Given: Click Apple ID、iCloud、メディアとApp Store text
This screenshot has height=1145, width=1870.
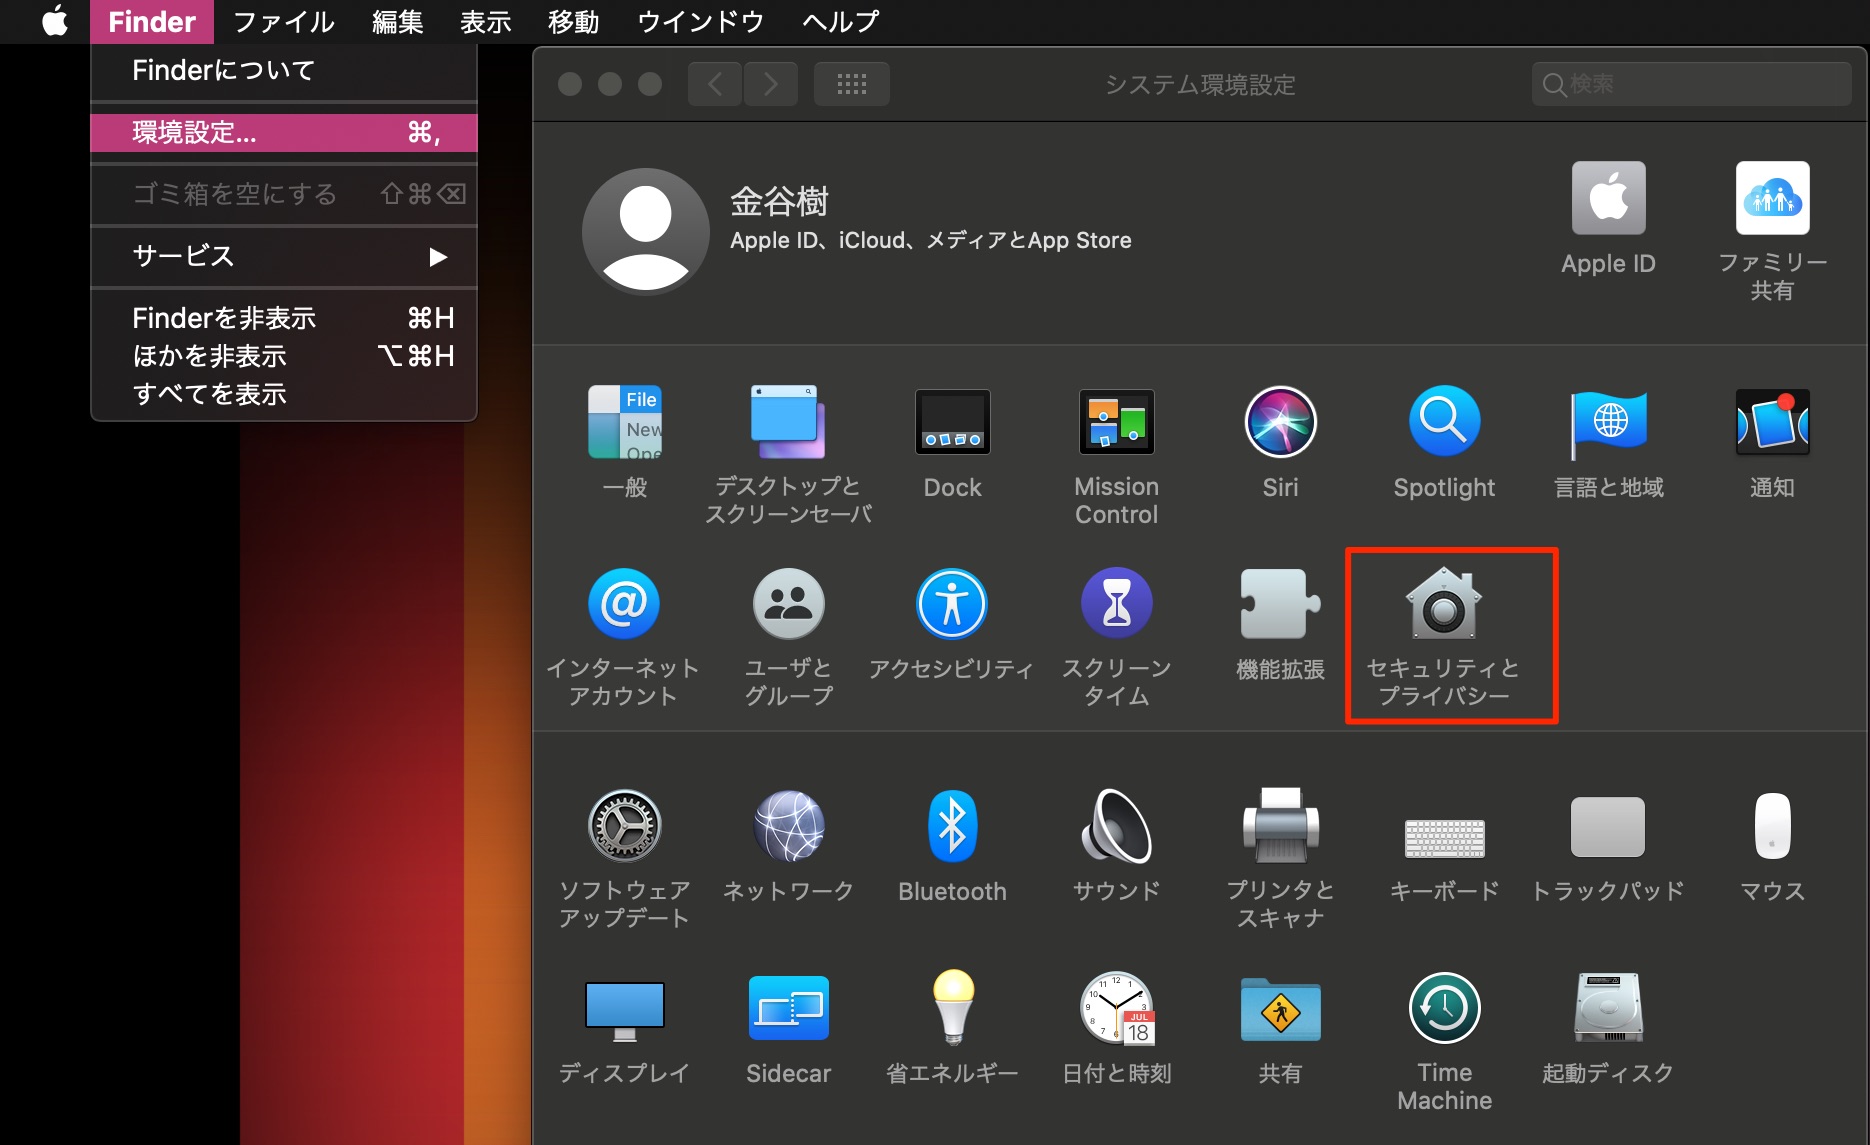Looking at the screenshot, I should tap(930, 240).
